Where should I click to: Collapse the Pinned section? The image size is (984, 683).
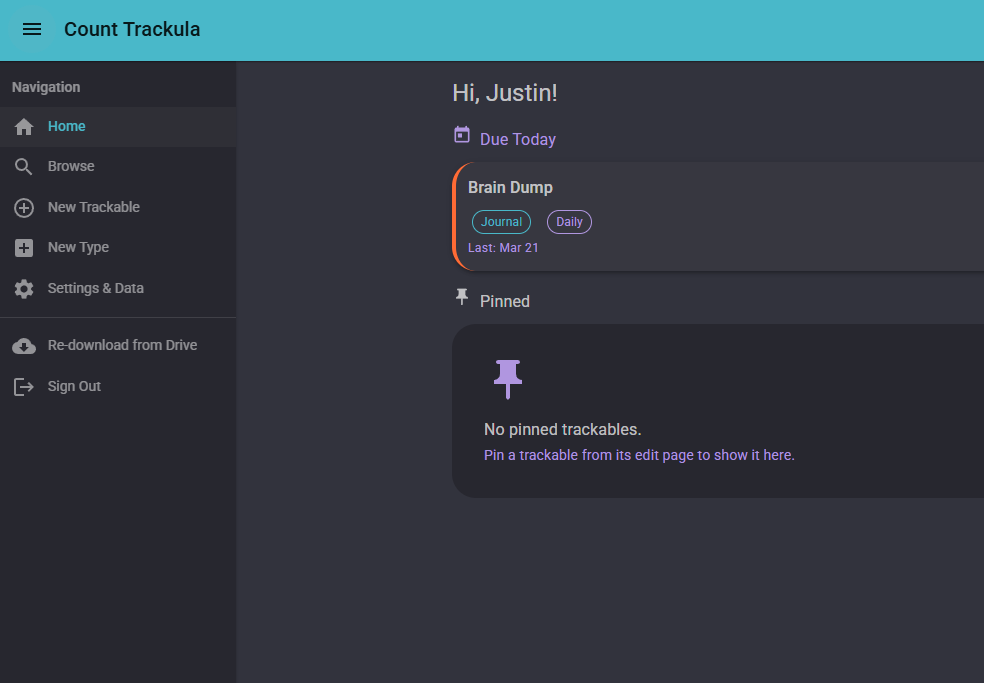click(x=505, y=300)
